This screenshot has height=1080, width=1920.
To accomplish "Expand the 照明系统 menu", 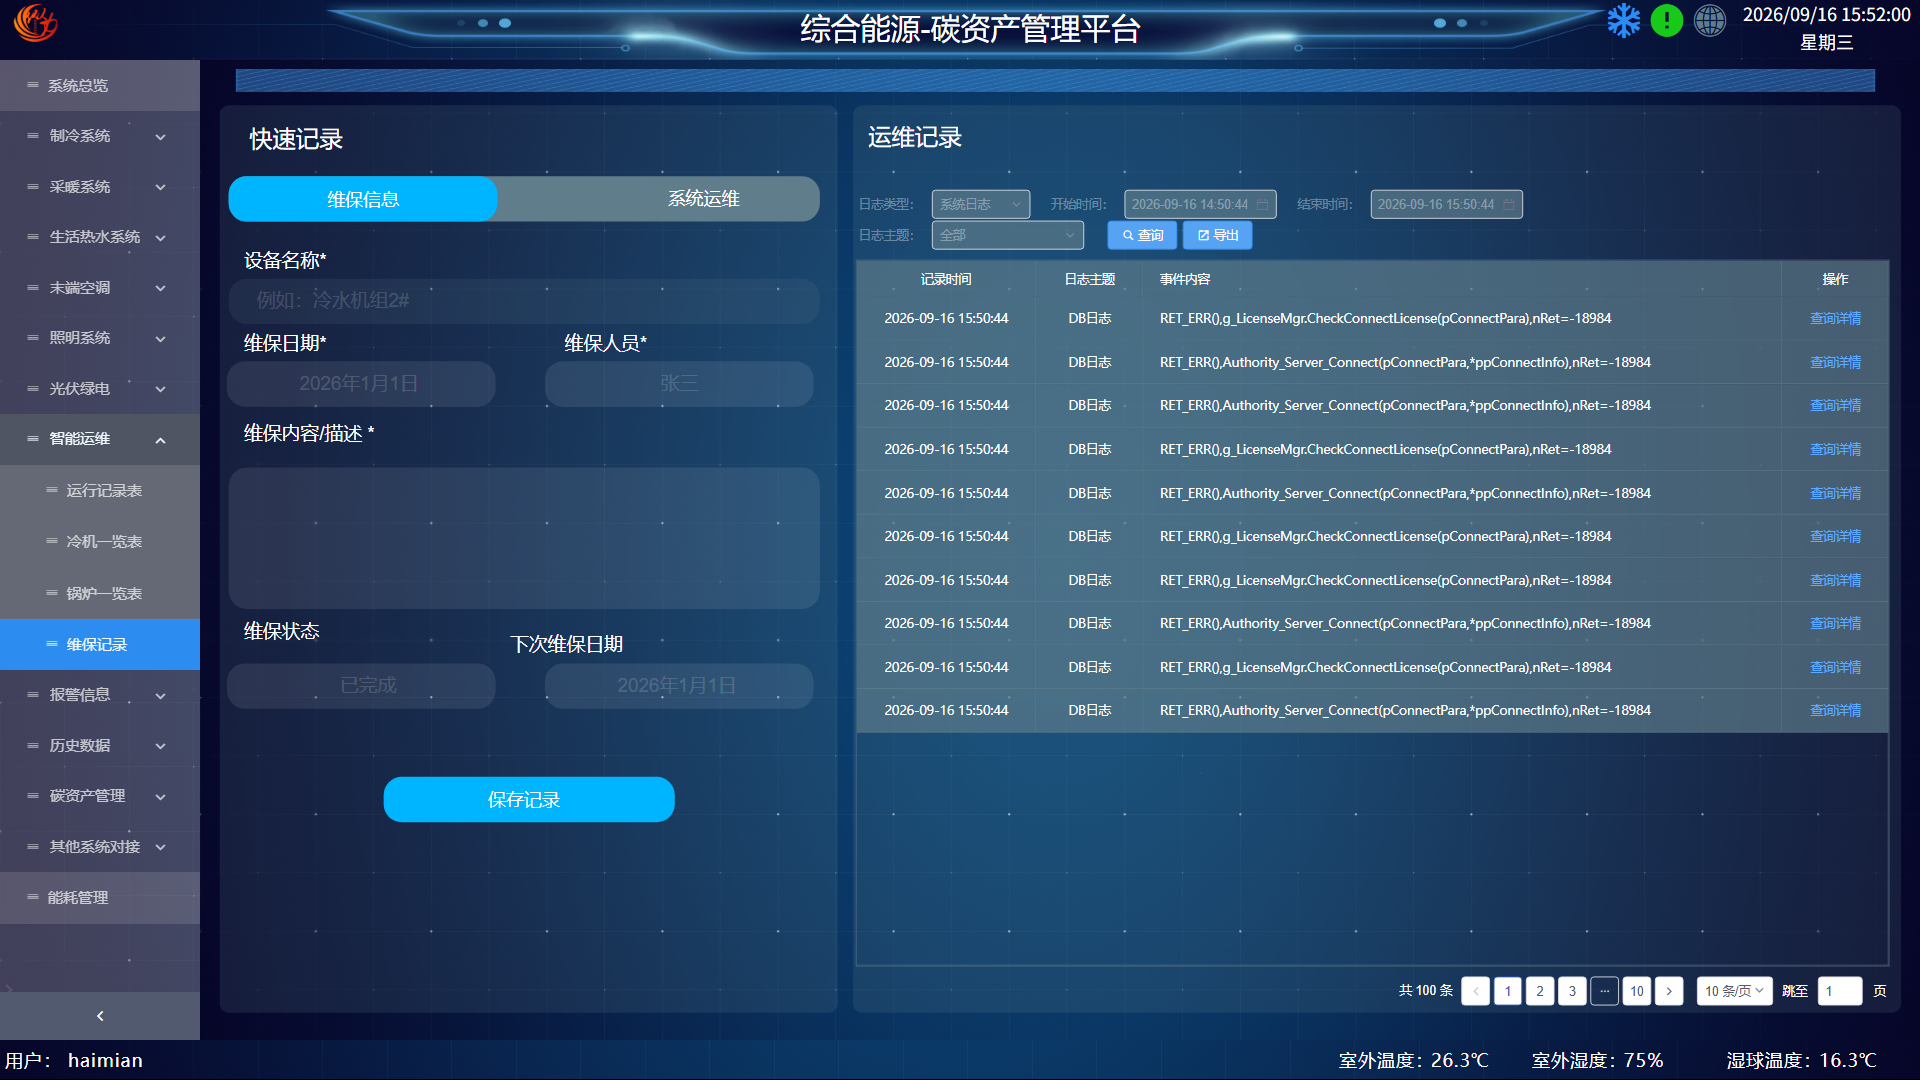I will 100,338.
